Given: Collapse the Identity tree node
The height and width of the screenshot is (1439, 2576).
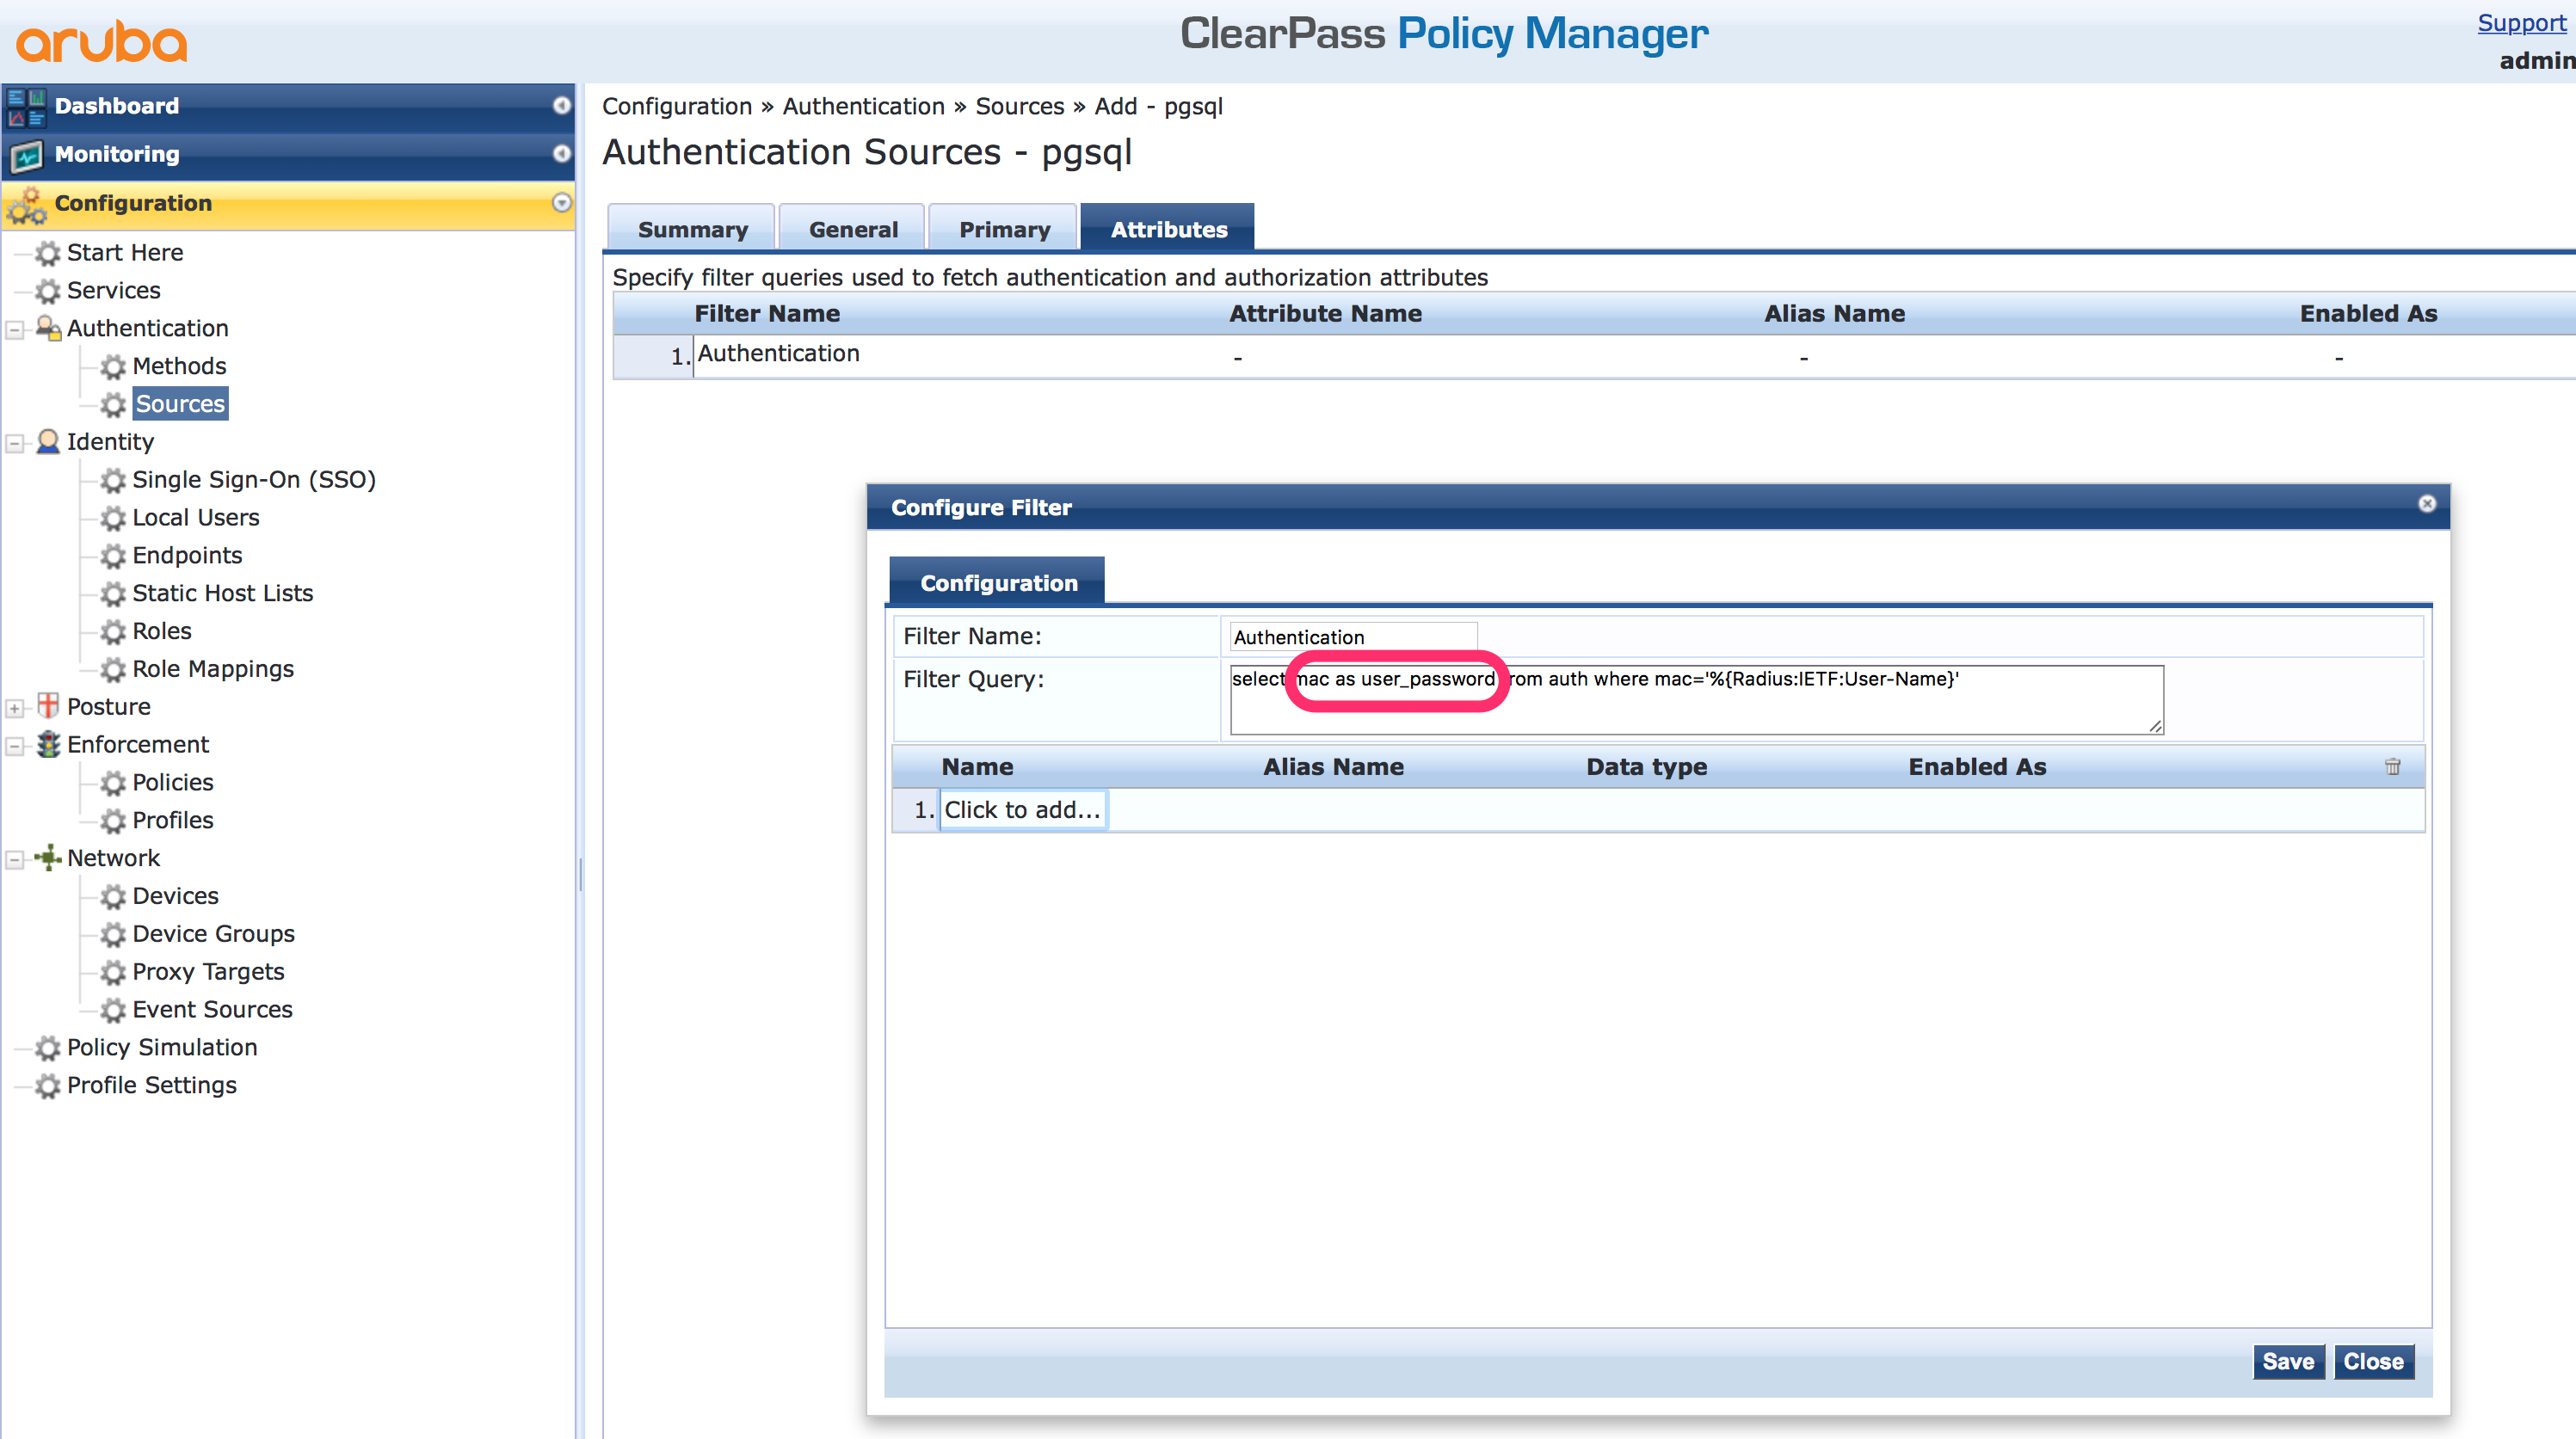Looking at the screenshot, I should (x=15, y=443).
